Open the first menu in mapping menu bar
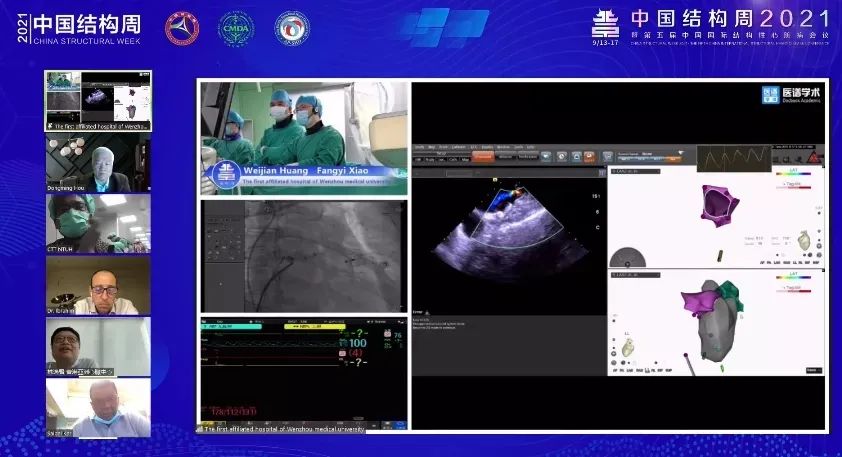This screenshot has width=842, height=457. [420, 145]
